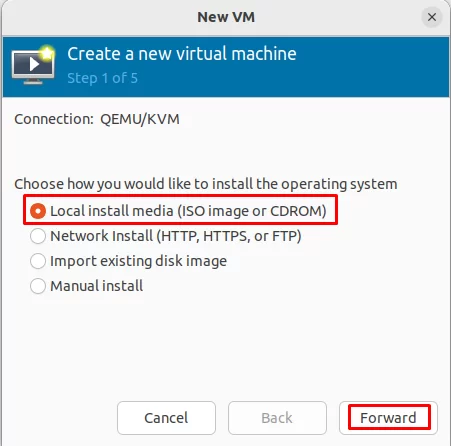Click the disabled Back button

(277, 418)
